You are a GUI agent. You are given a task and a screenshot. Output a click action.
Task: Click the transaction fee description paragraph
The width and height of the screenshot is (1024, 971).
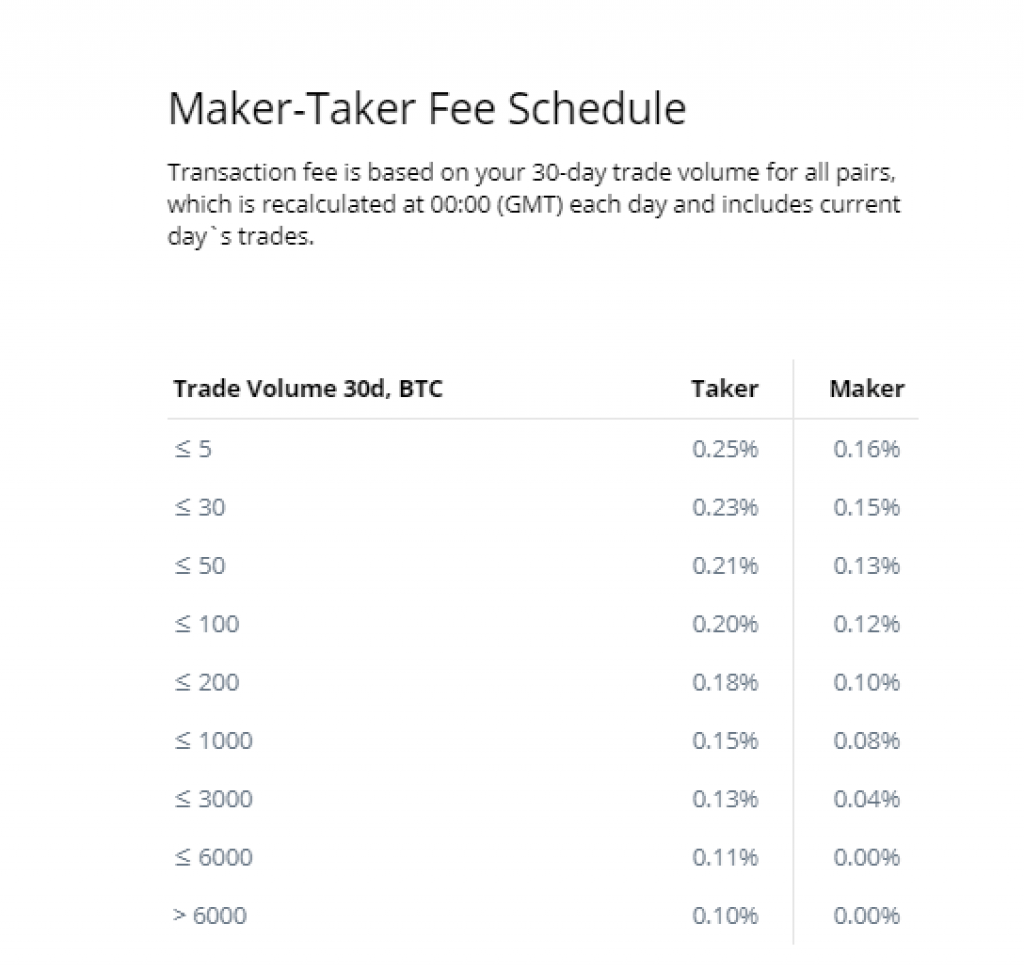click(x=534, y=204)
